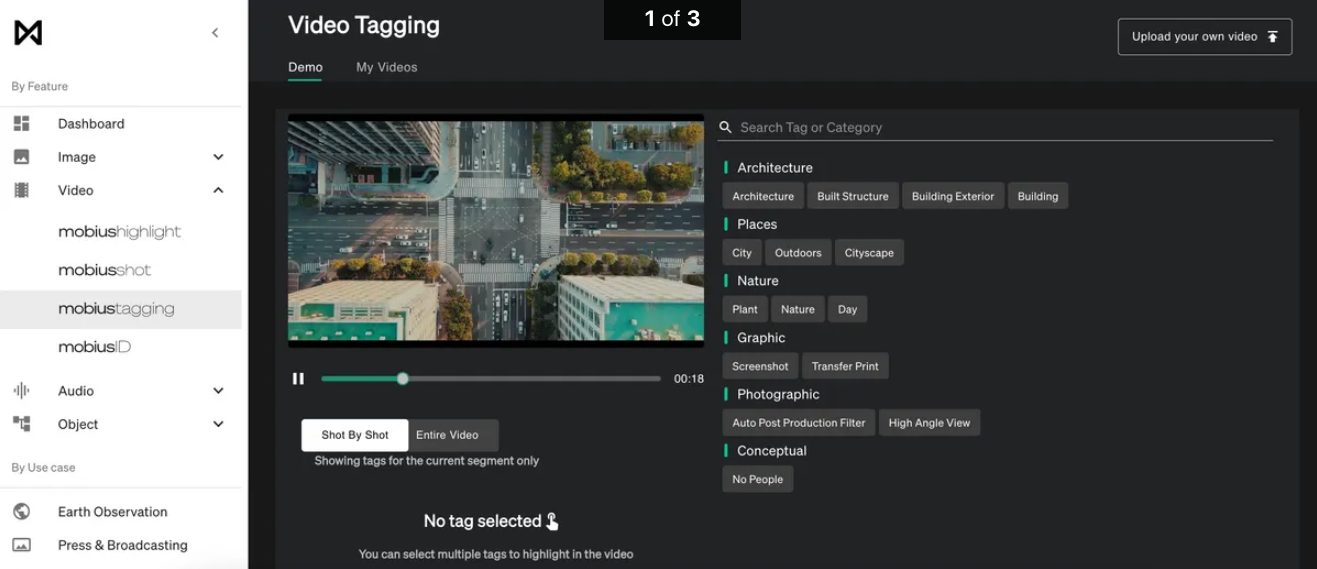Image resolution: width=1317 pixels, height=569 pixels.
Task: Click the Earth Observation globe icon
Action: (x=21, y=512)
